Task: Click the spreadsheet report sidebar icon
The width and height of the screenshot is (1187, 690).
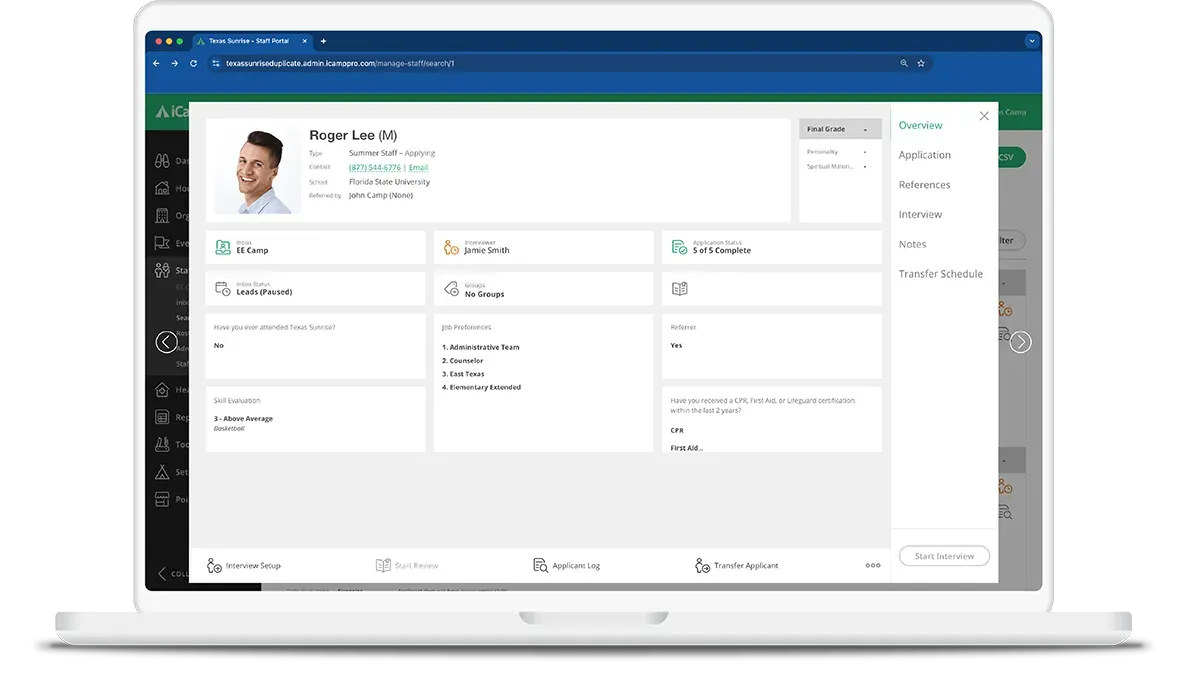Action: point(162,417)
